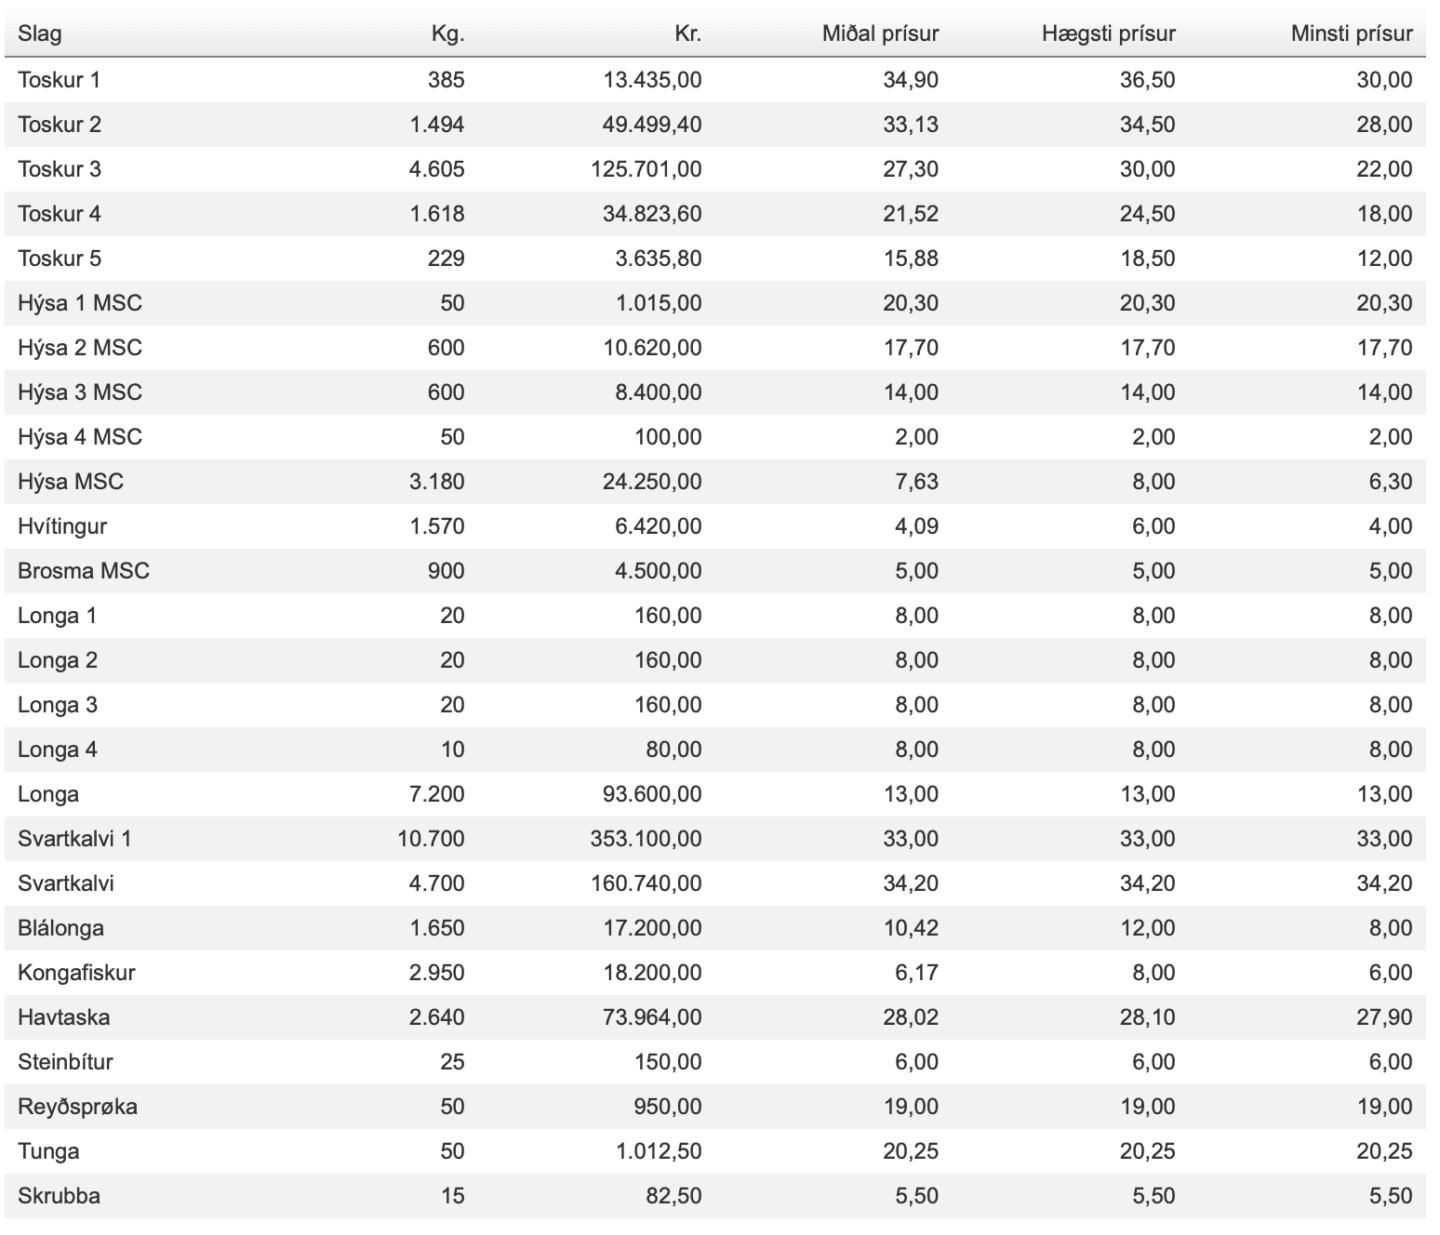The image size is (1440, 1235).
Task: Select the Hvítingur row
Action: click(x=715, y=526)
